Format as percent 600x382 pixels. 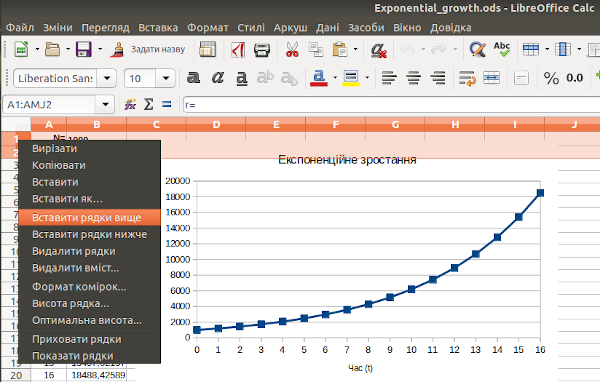coord(551,78)
